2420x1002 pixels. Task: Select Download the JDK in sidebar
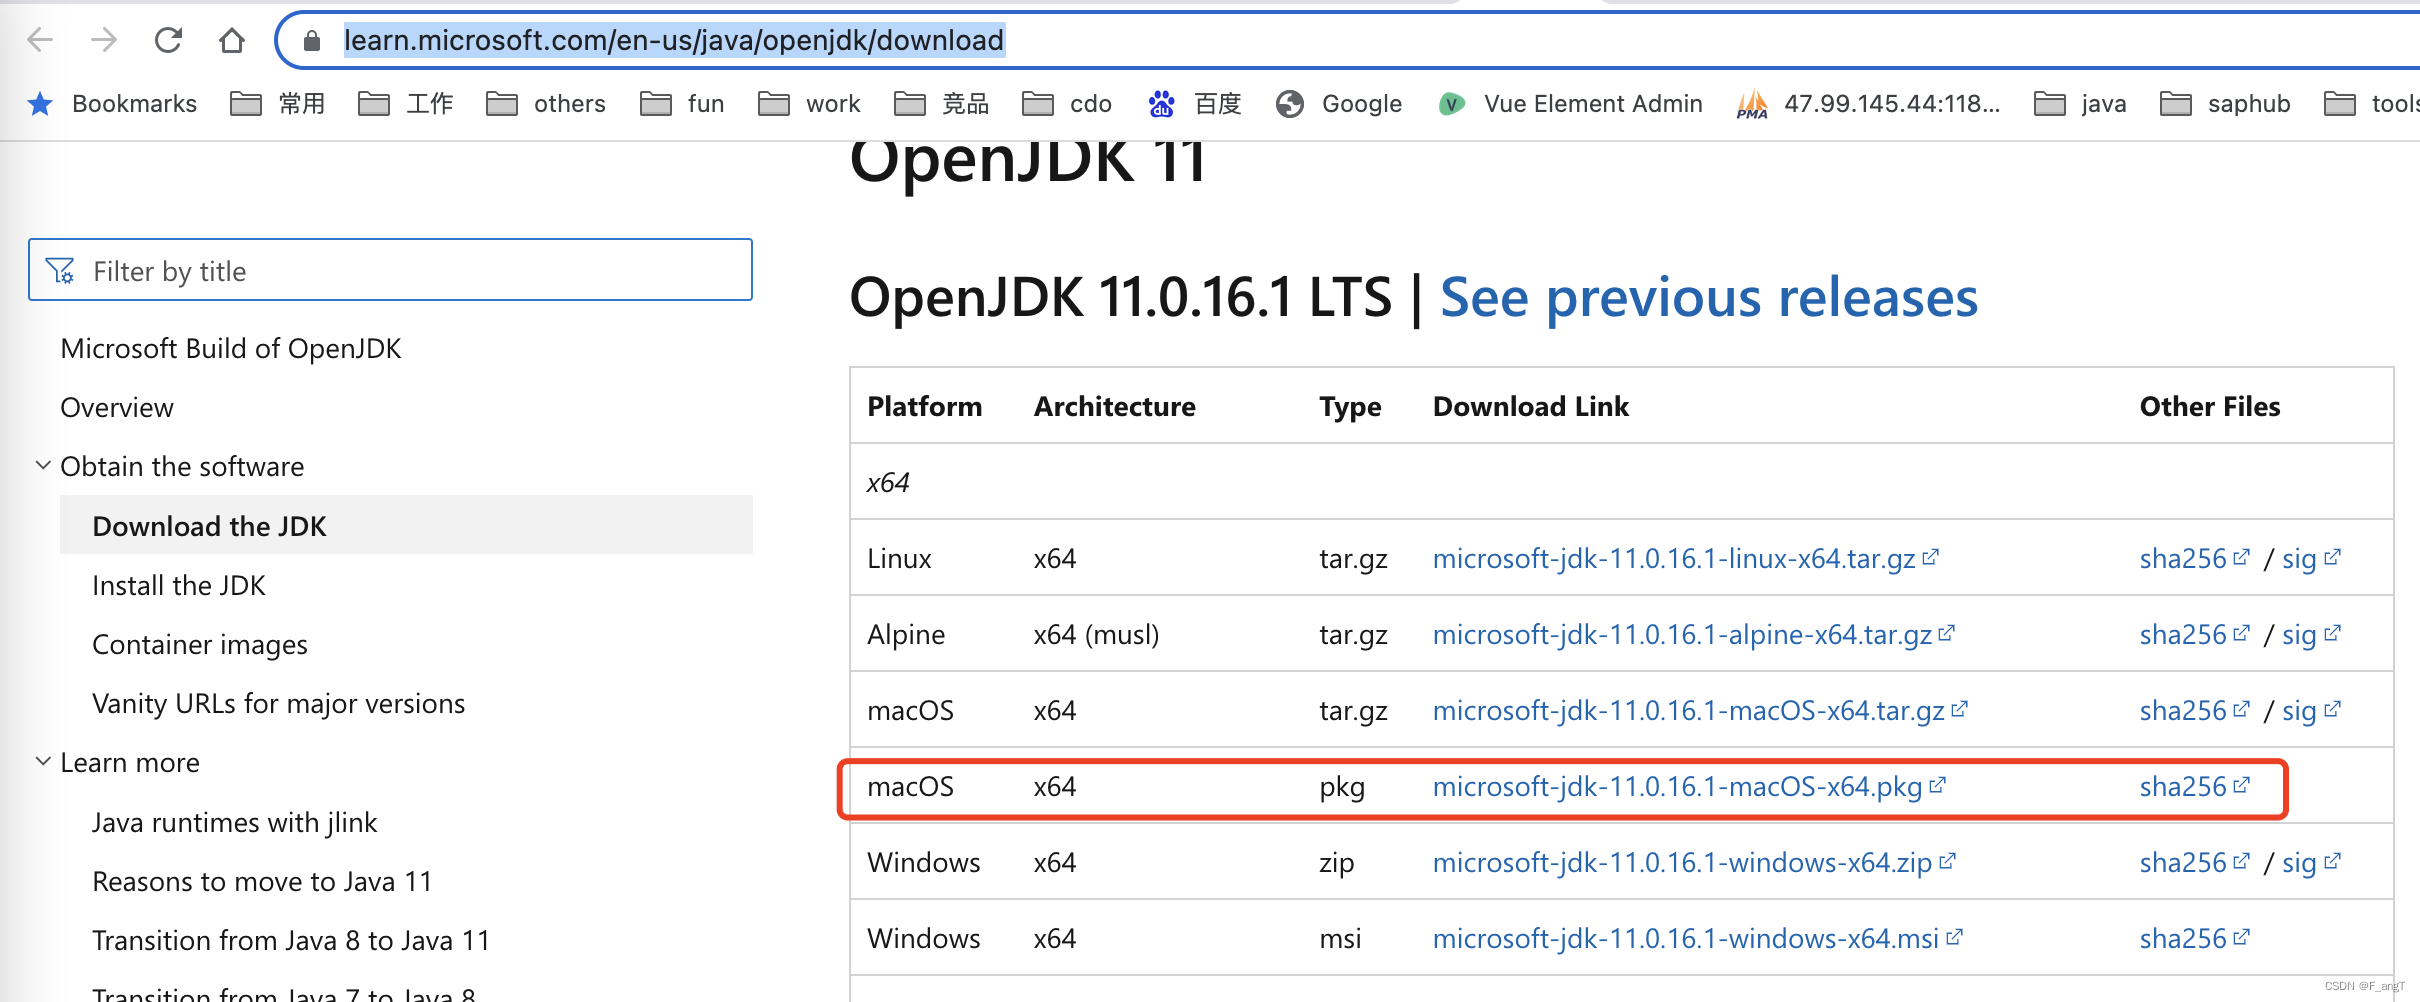pyautogui.click(x=406, y=525)
